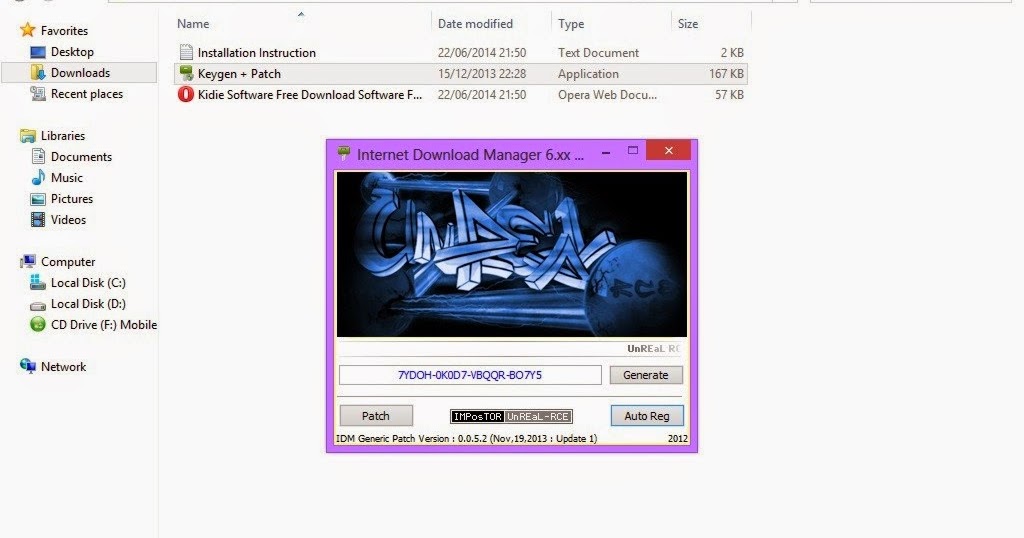Select the Kidie Software Free Download file name
Image resolution: width=1024 pixels, height=538 pixels.
coord(310,94)
